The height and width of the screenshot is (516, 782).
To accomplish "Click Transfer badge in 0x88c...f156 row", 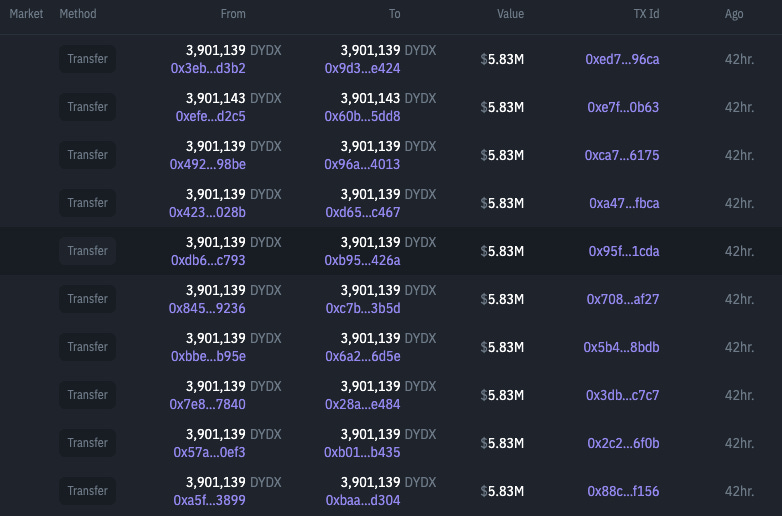I will 88,491.
